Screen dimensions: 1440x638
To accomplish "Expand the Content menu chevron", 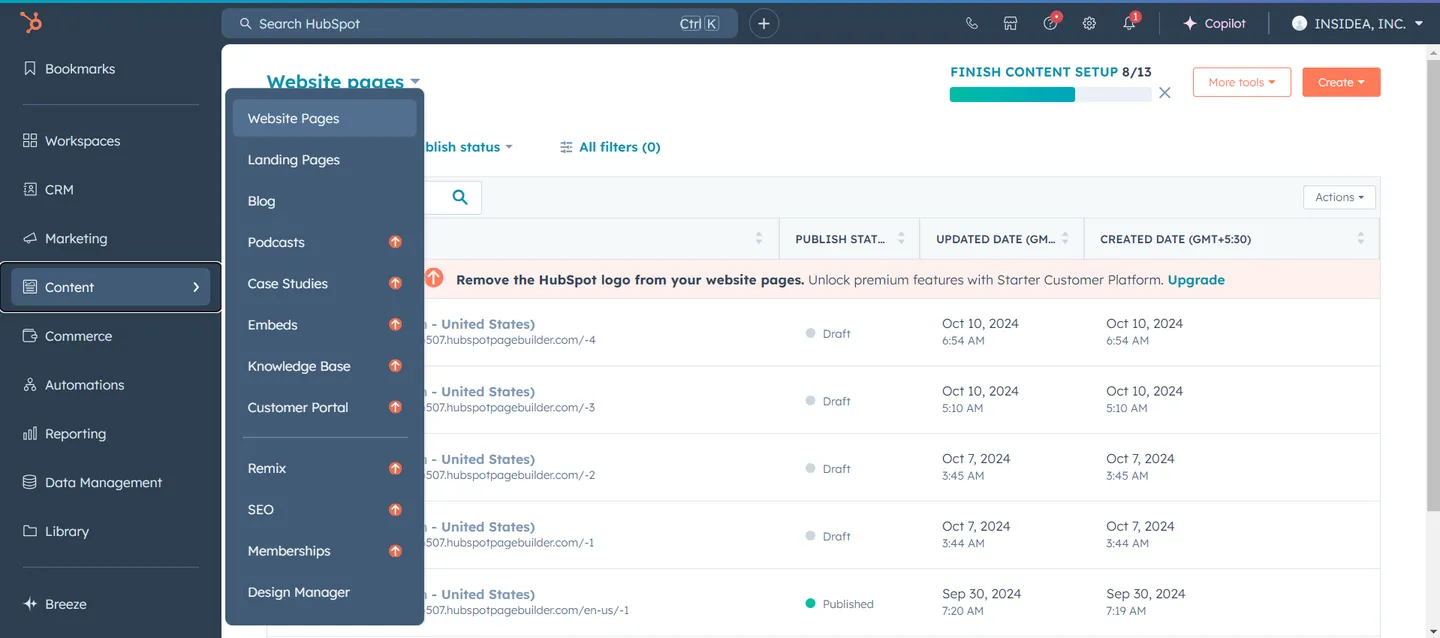I will pos(196,287).
